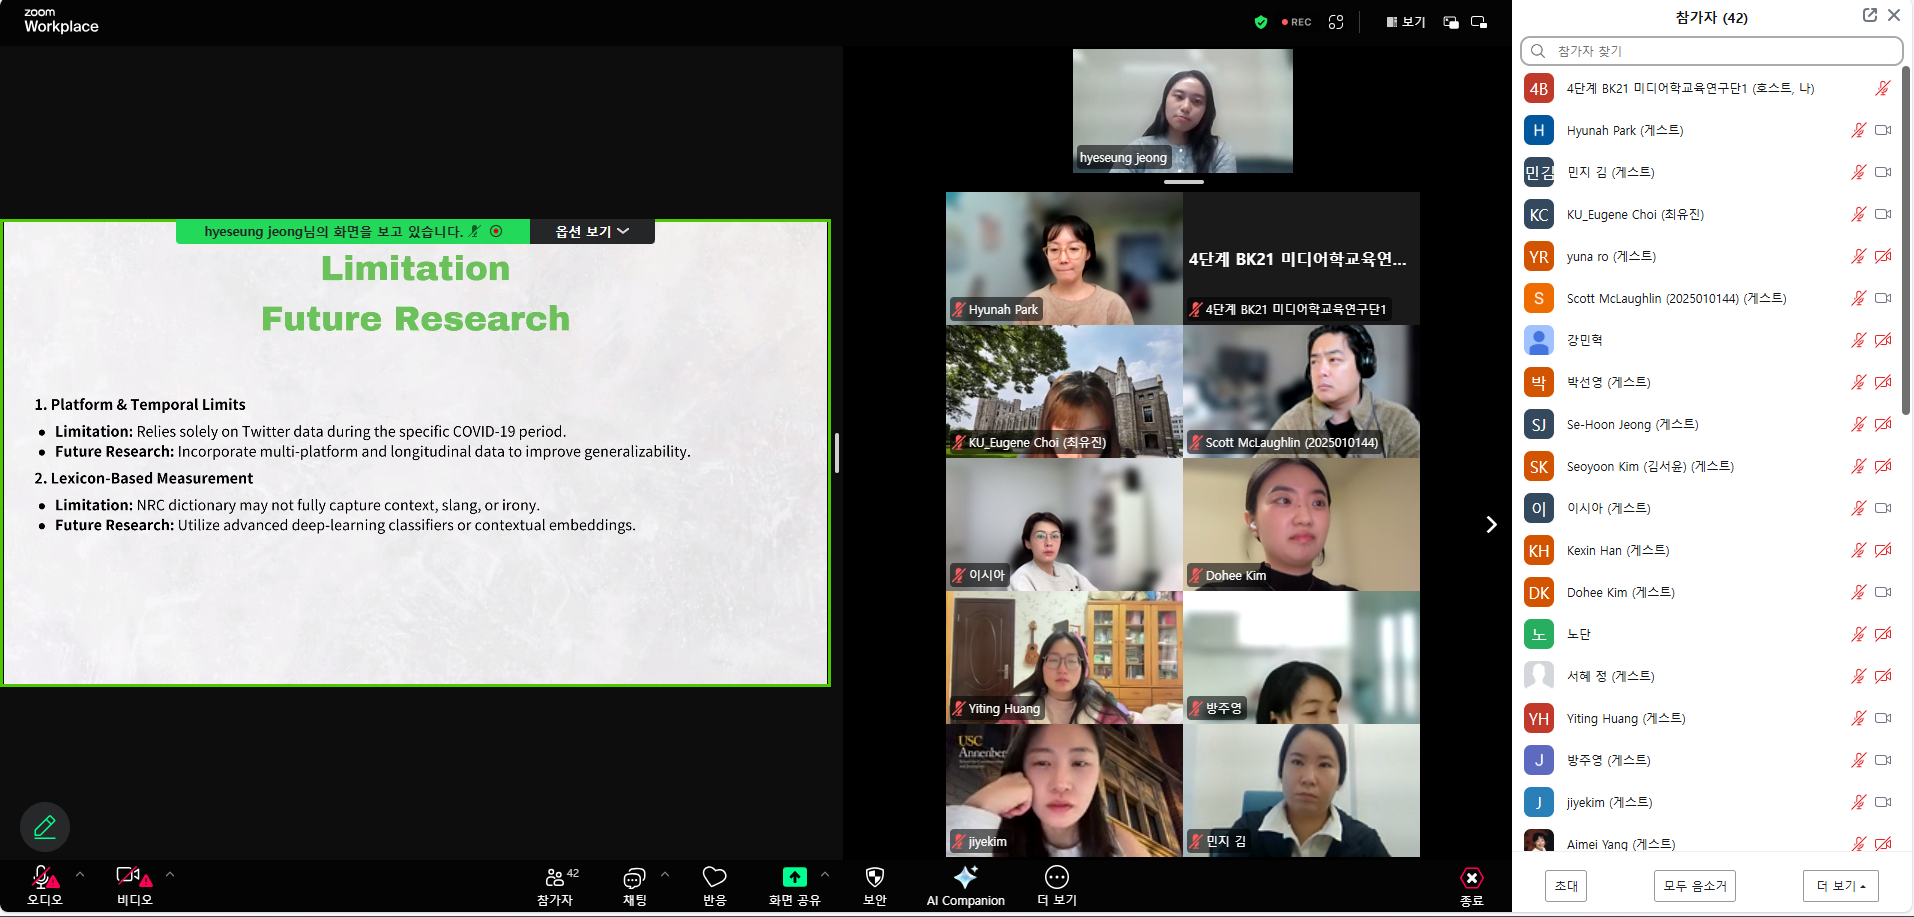The height and width of the screenshot is (917, 1914).
Task: Open the AI Companion tool
Action: pyautogui.click(x=965, y=885)
